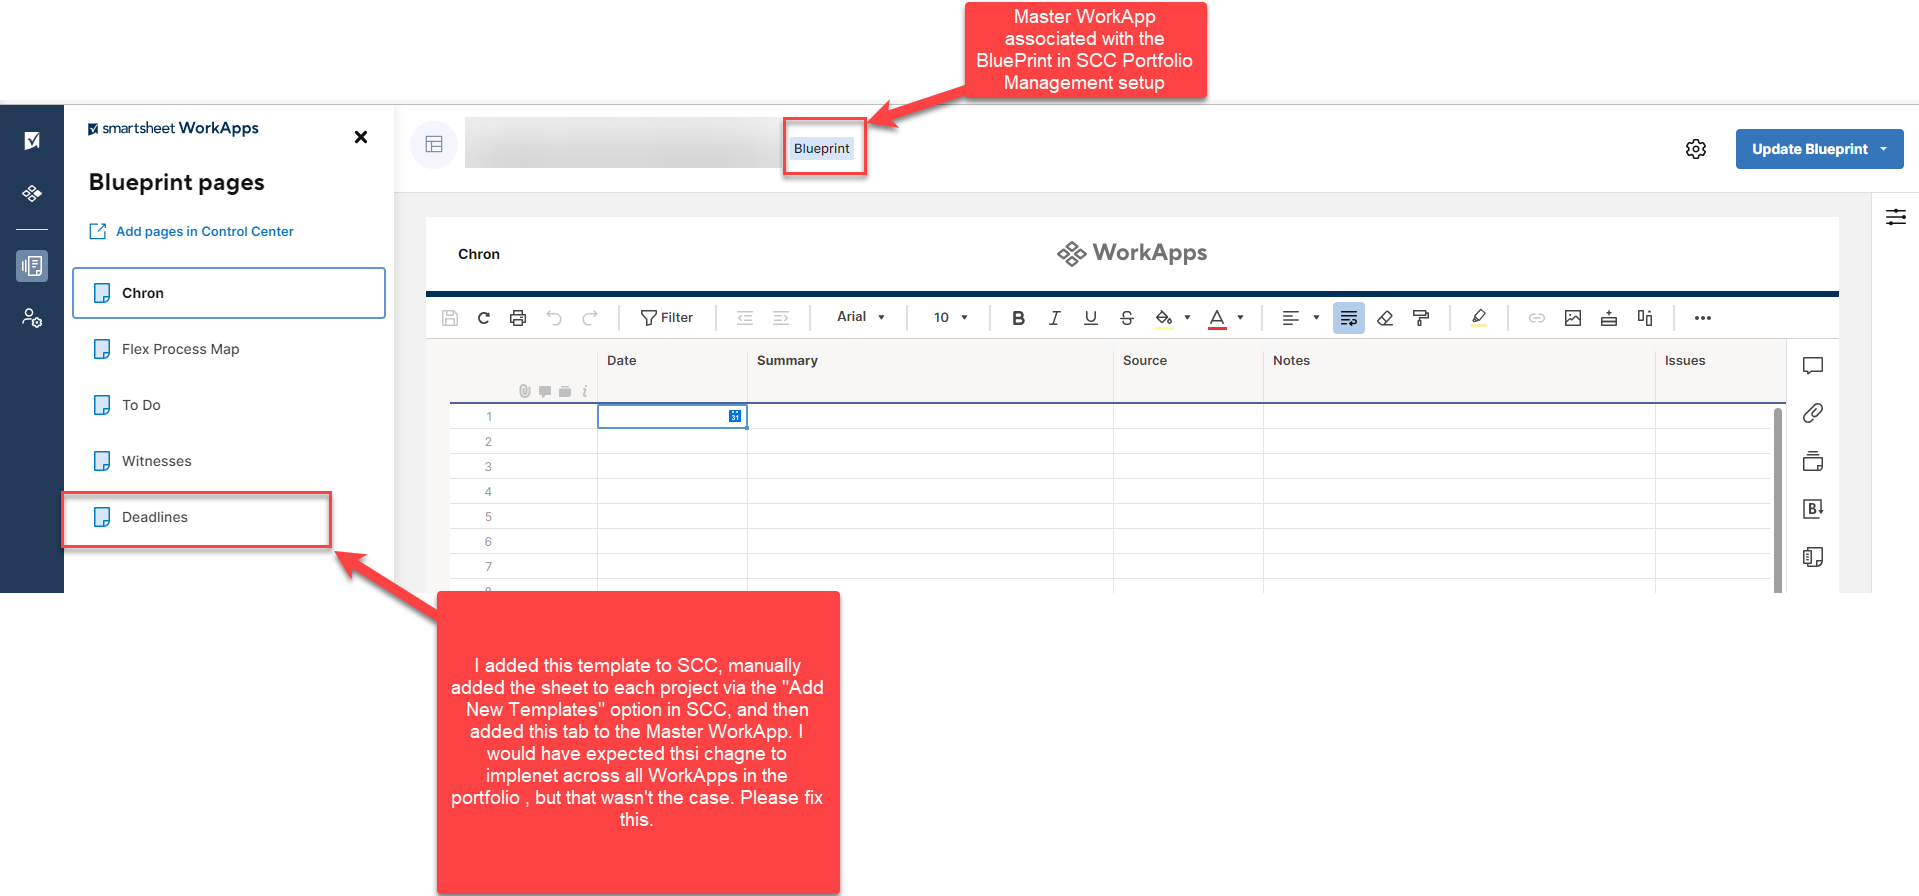Open the font size 10 dropdown
The height and width of the screenshot is (896, 1919).
pyautogui.click(x=951, y=318)
